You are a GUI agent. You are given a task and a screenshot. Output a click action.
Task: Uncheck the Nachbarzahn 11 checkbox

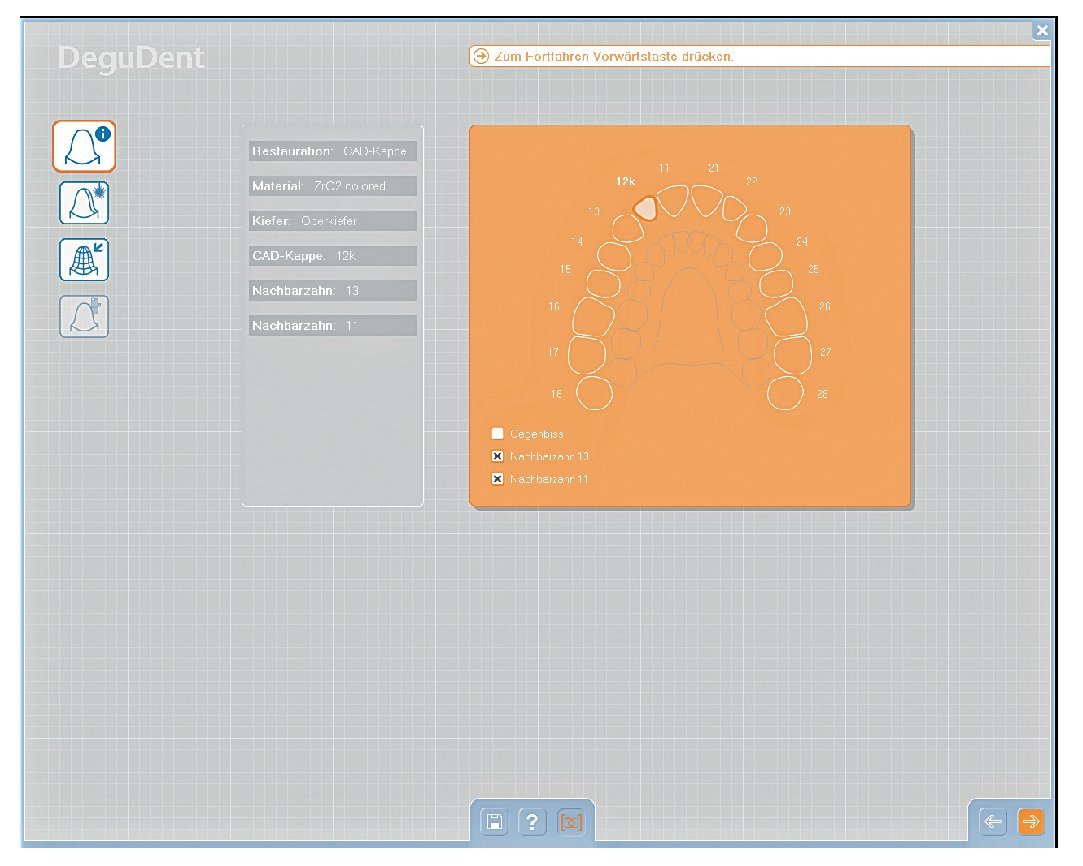click(x=498, y=479)
